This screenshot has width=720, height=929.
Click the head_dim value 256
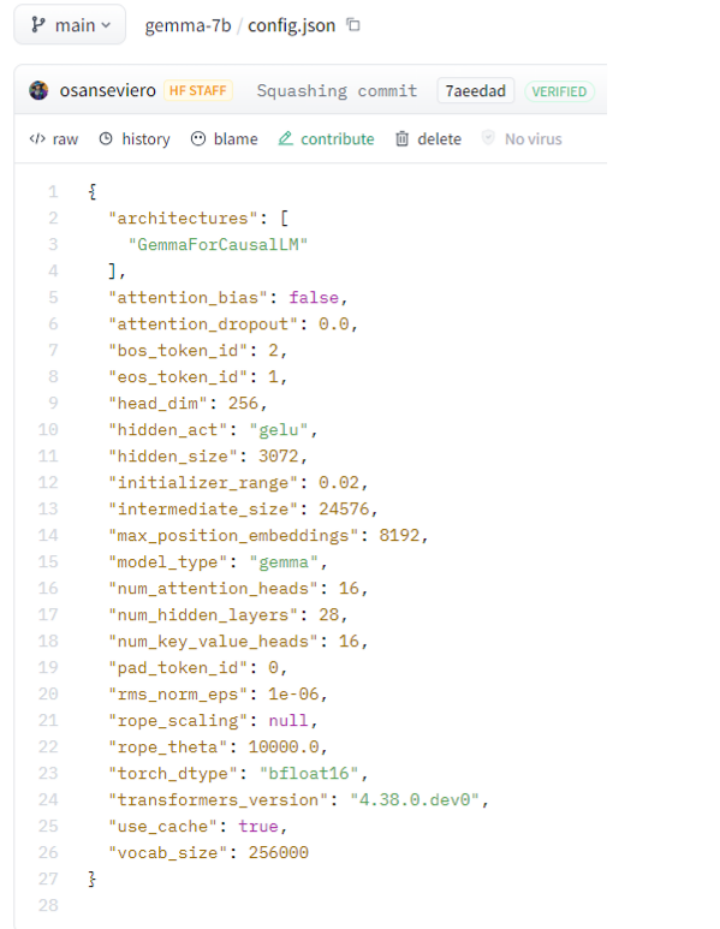point(244,403)
